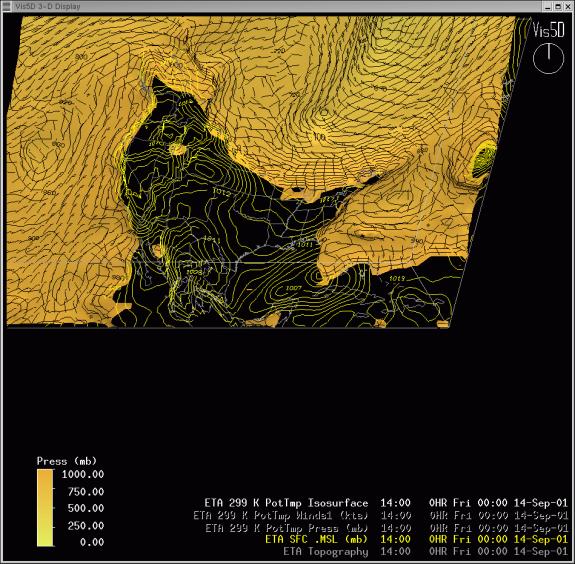Close the Vis5D 3-D Display window
This screenshot has width=575, height=564.
coord(567,7)
